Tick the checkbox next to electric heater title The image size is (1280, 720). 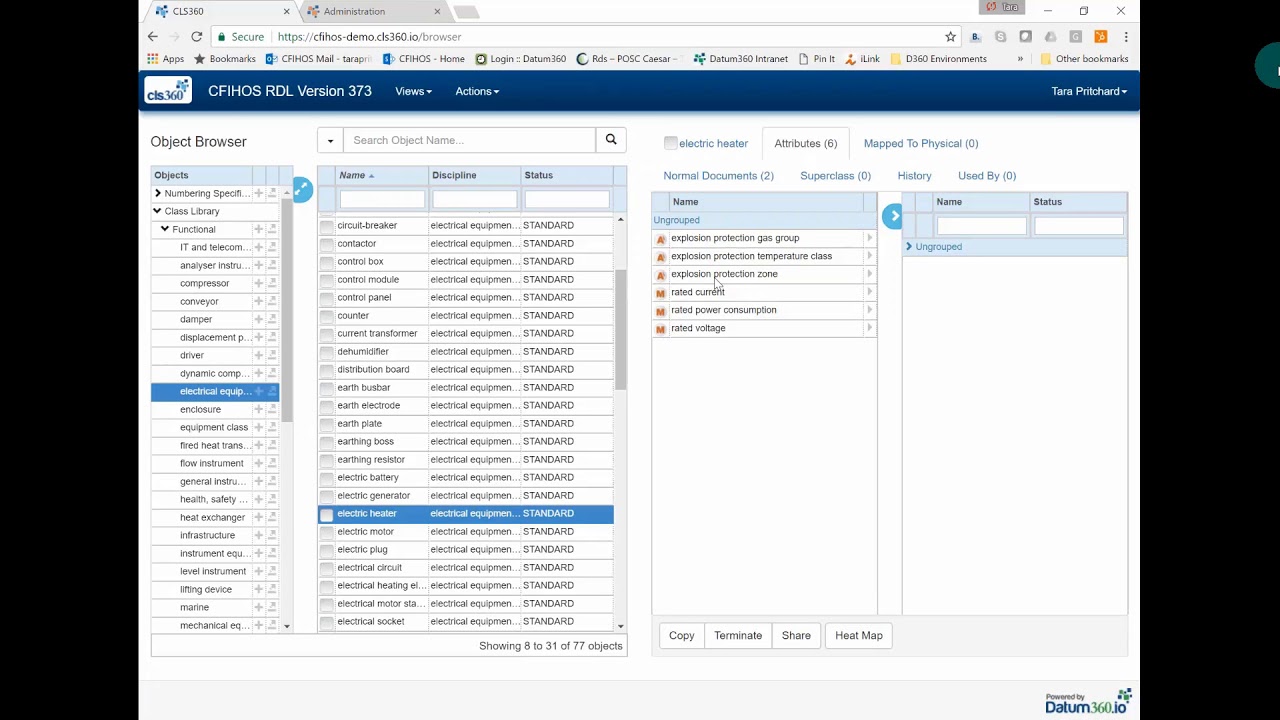click(671, 143)
